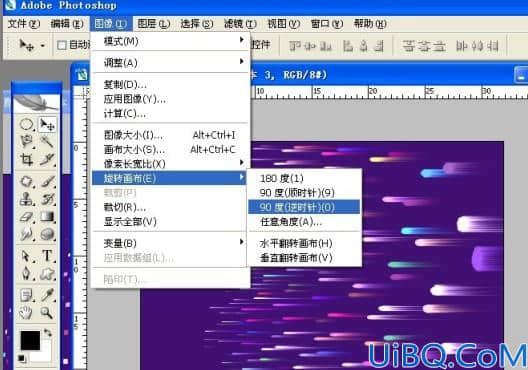This screenshot has height=370, width=528.
Task: Select the Hand tool
Action: pyautogui.click(x=26, y=313)
